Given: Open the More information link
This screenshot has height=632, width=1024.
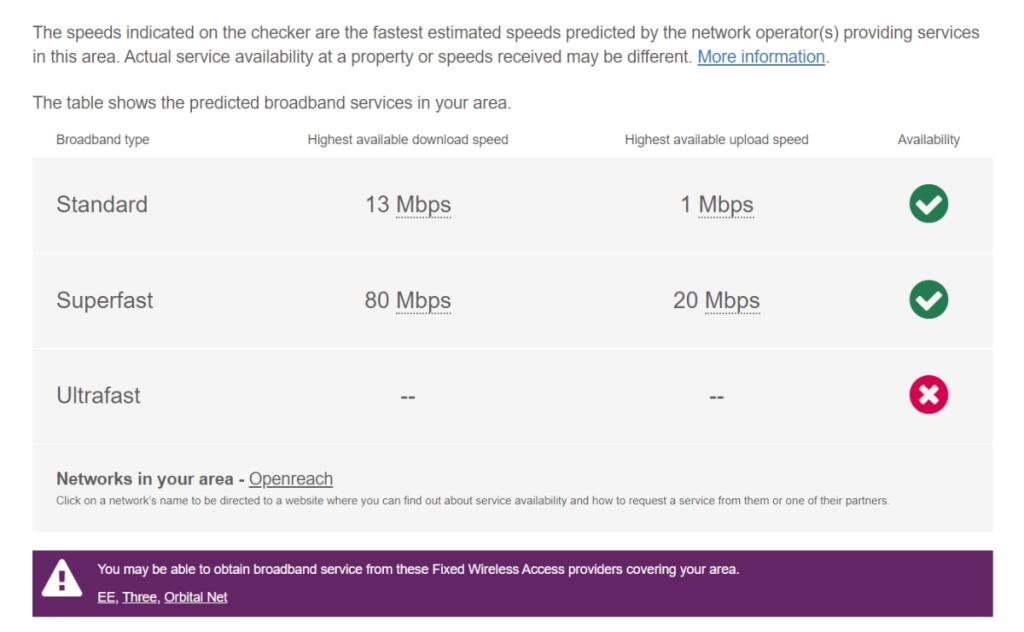Looking at the screenshot, I should (761, 57).
